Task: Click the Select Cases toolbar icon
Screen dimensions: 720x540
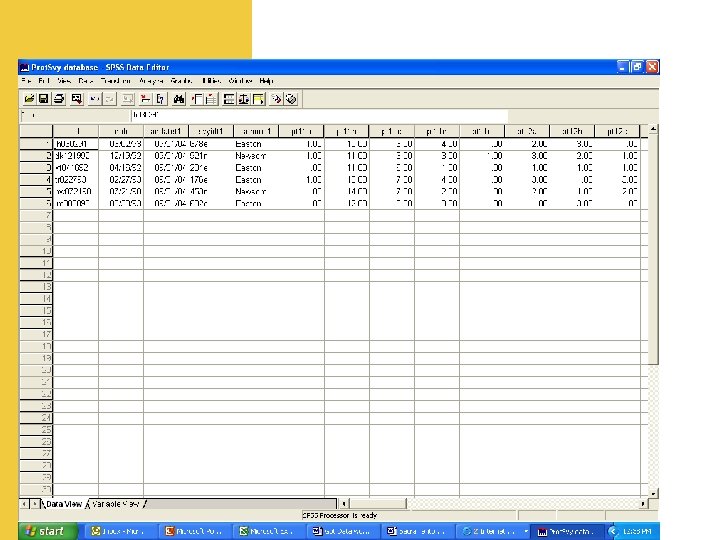Action: click(x=259, y=99)
